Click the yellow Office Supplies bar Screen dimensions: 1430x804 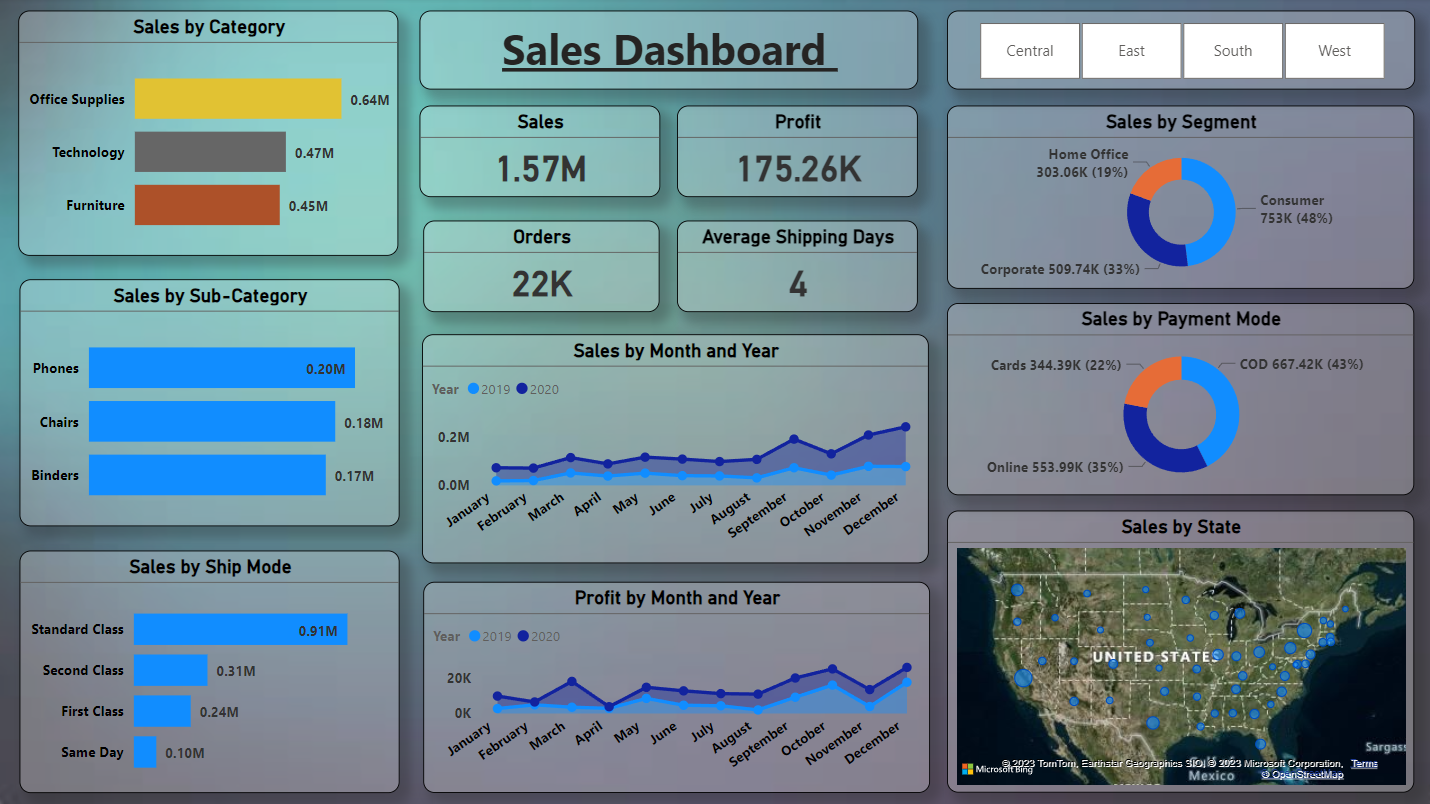click(x=238, y=99)
